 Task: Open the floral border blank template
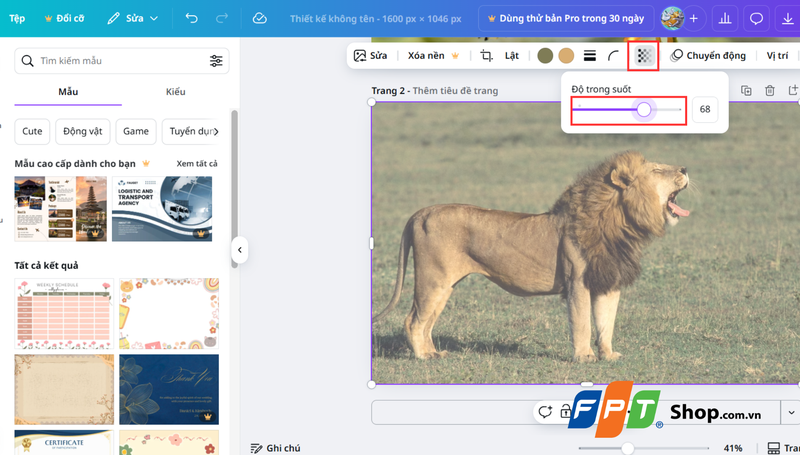(169, 313)
